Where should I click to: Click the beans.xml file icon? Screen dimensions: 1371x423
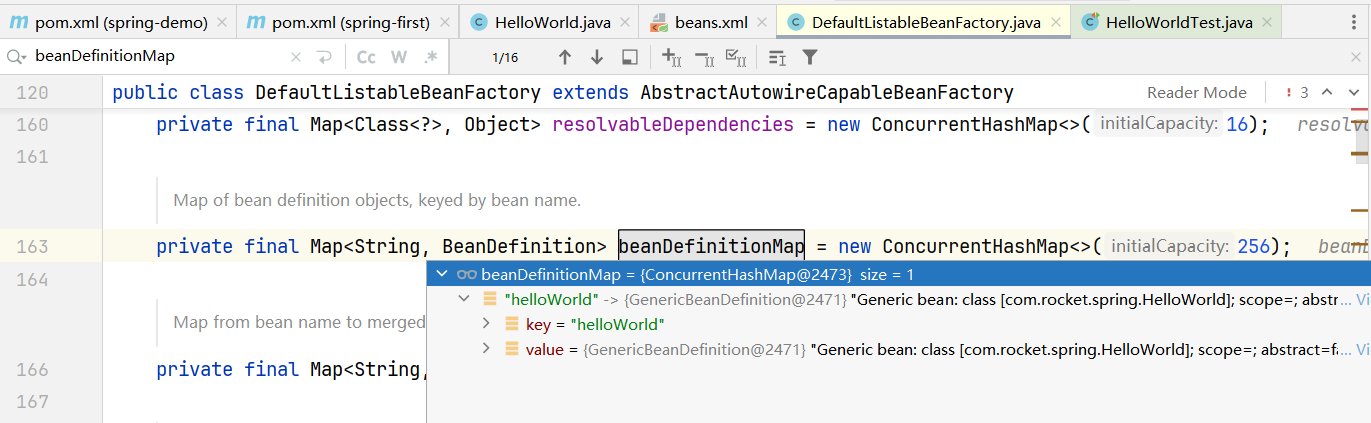pyautogui.click(x=659, y=22)
